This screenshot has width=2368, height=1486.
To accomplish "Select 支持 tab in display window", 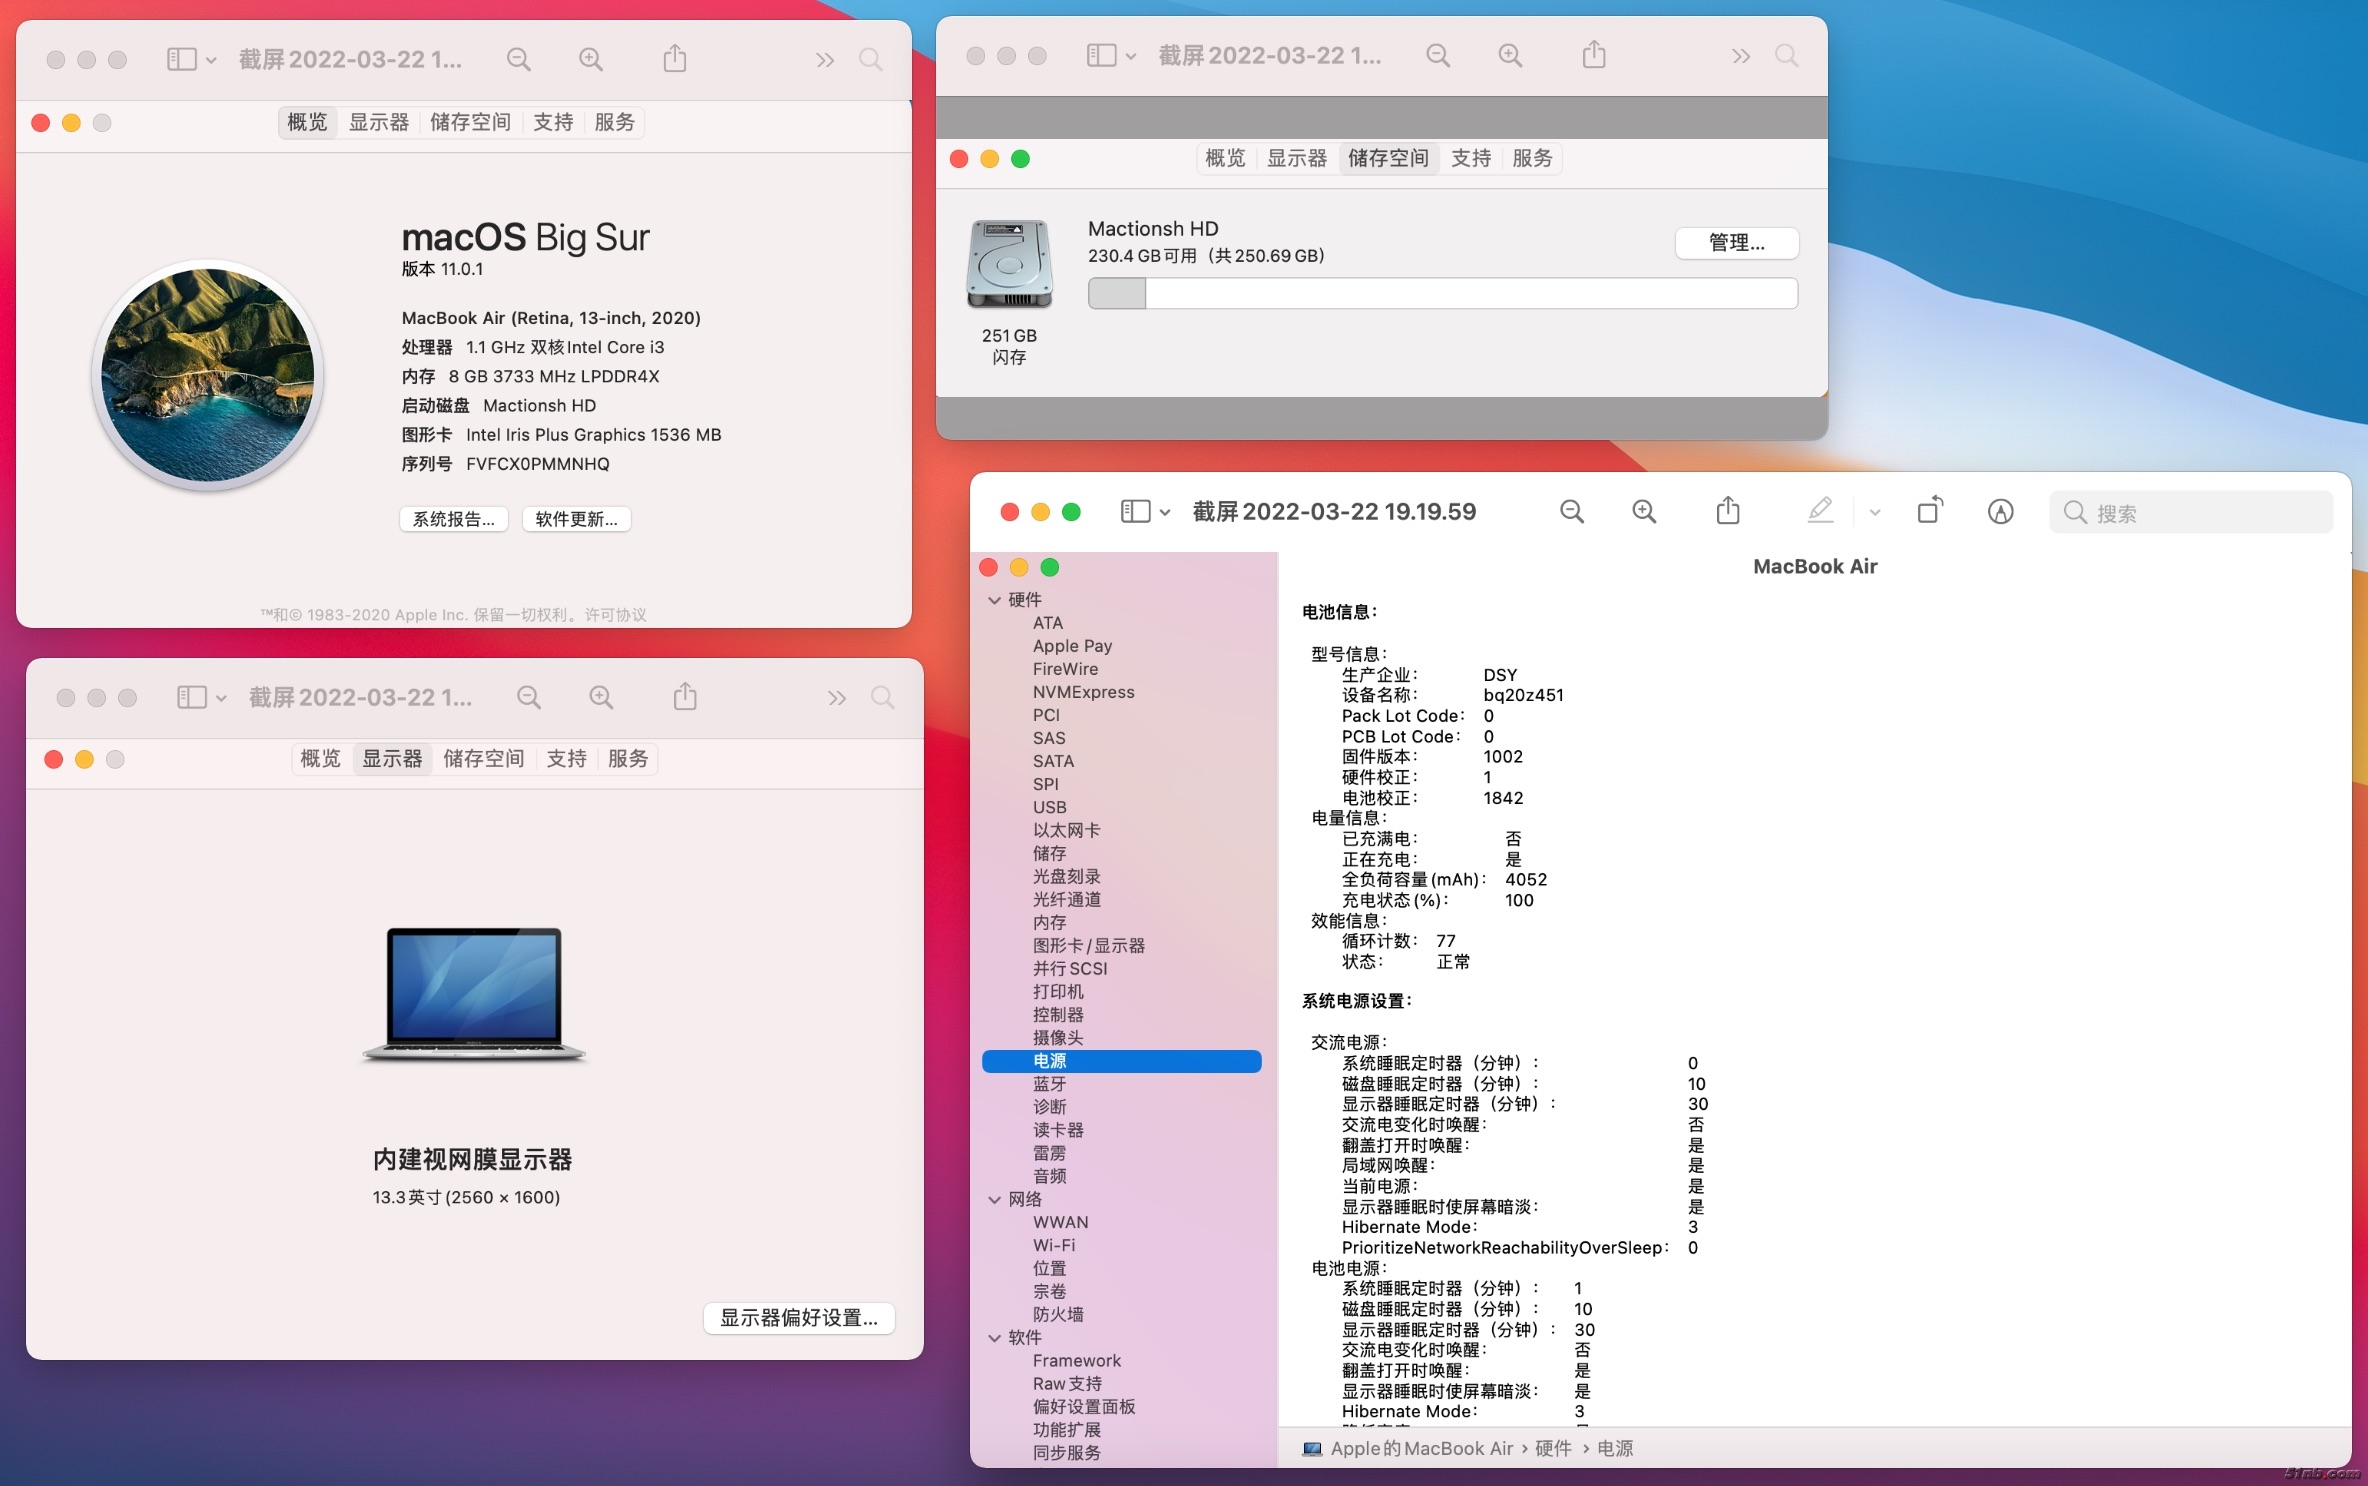I will [566, 759].
